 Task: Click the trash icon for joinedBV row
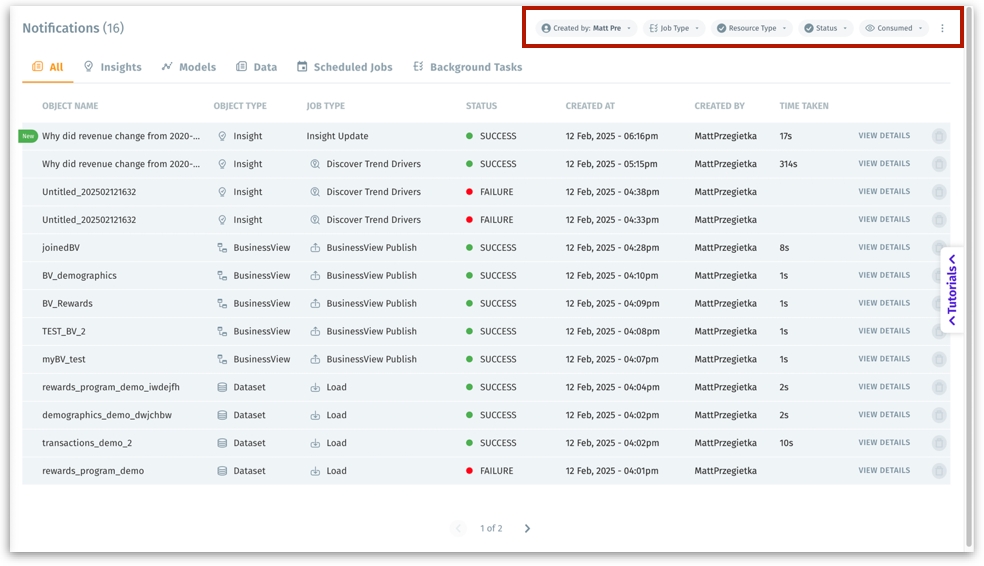(x=939, y=248)
